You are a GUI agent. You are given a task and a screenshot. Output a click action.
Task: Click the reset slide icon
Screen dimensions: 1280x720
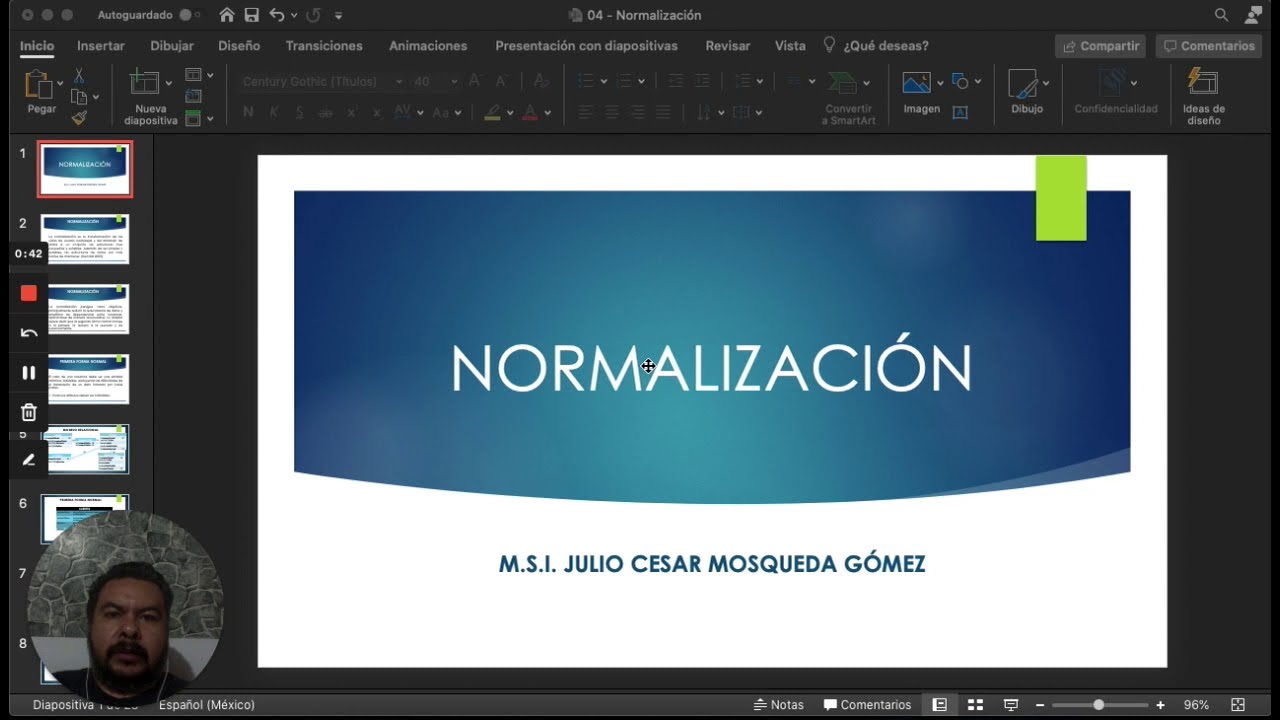click(x=194, y=96)
